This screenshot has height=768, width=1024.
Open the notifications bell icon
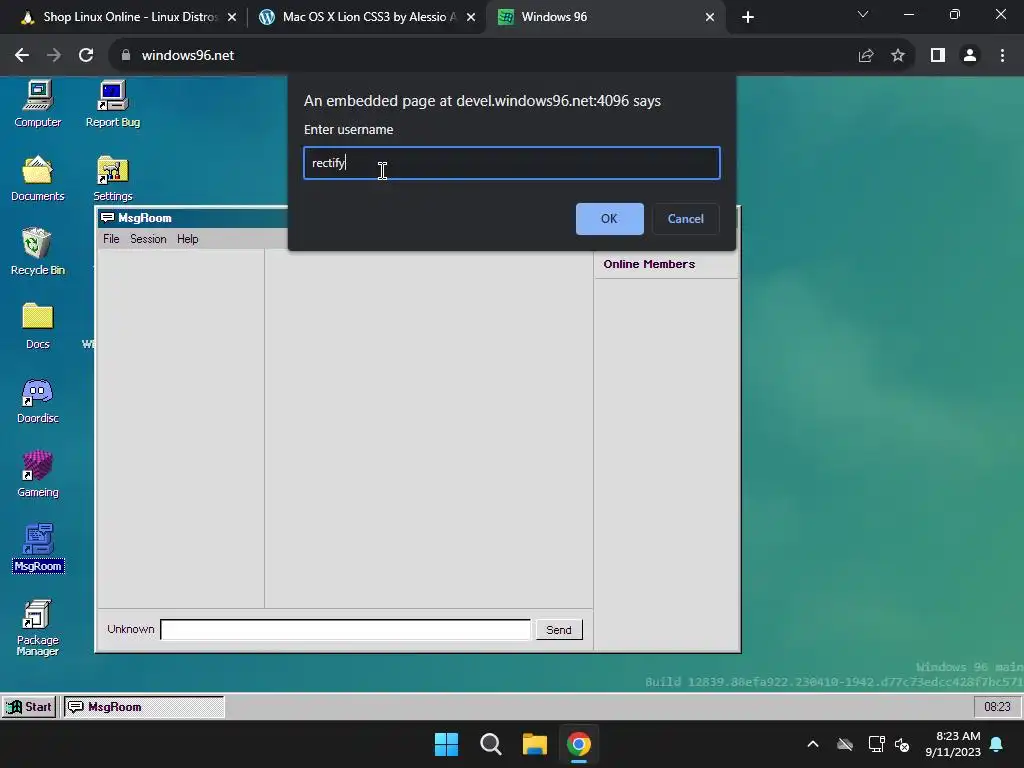pos(997,744)
